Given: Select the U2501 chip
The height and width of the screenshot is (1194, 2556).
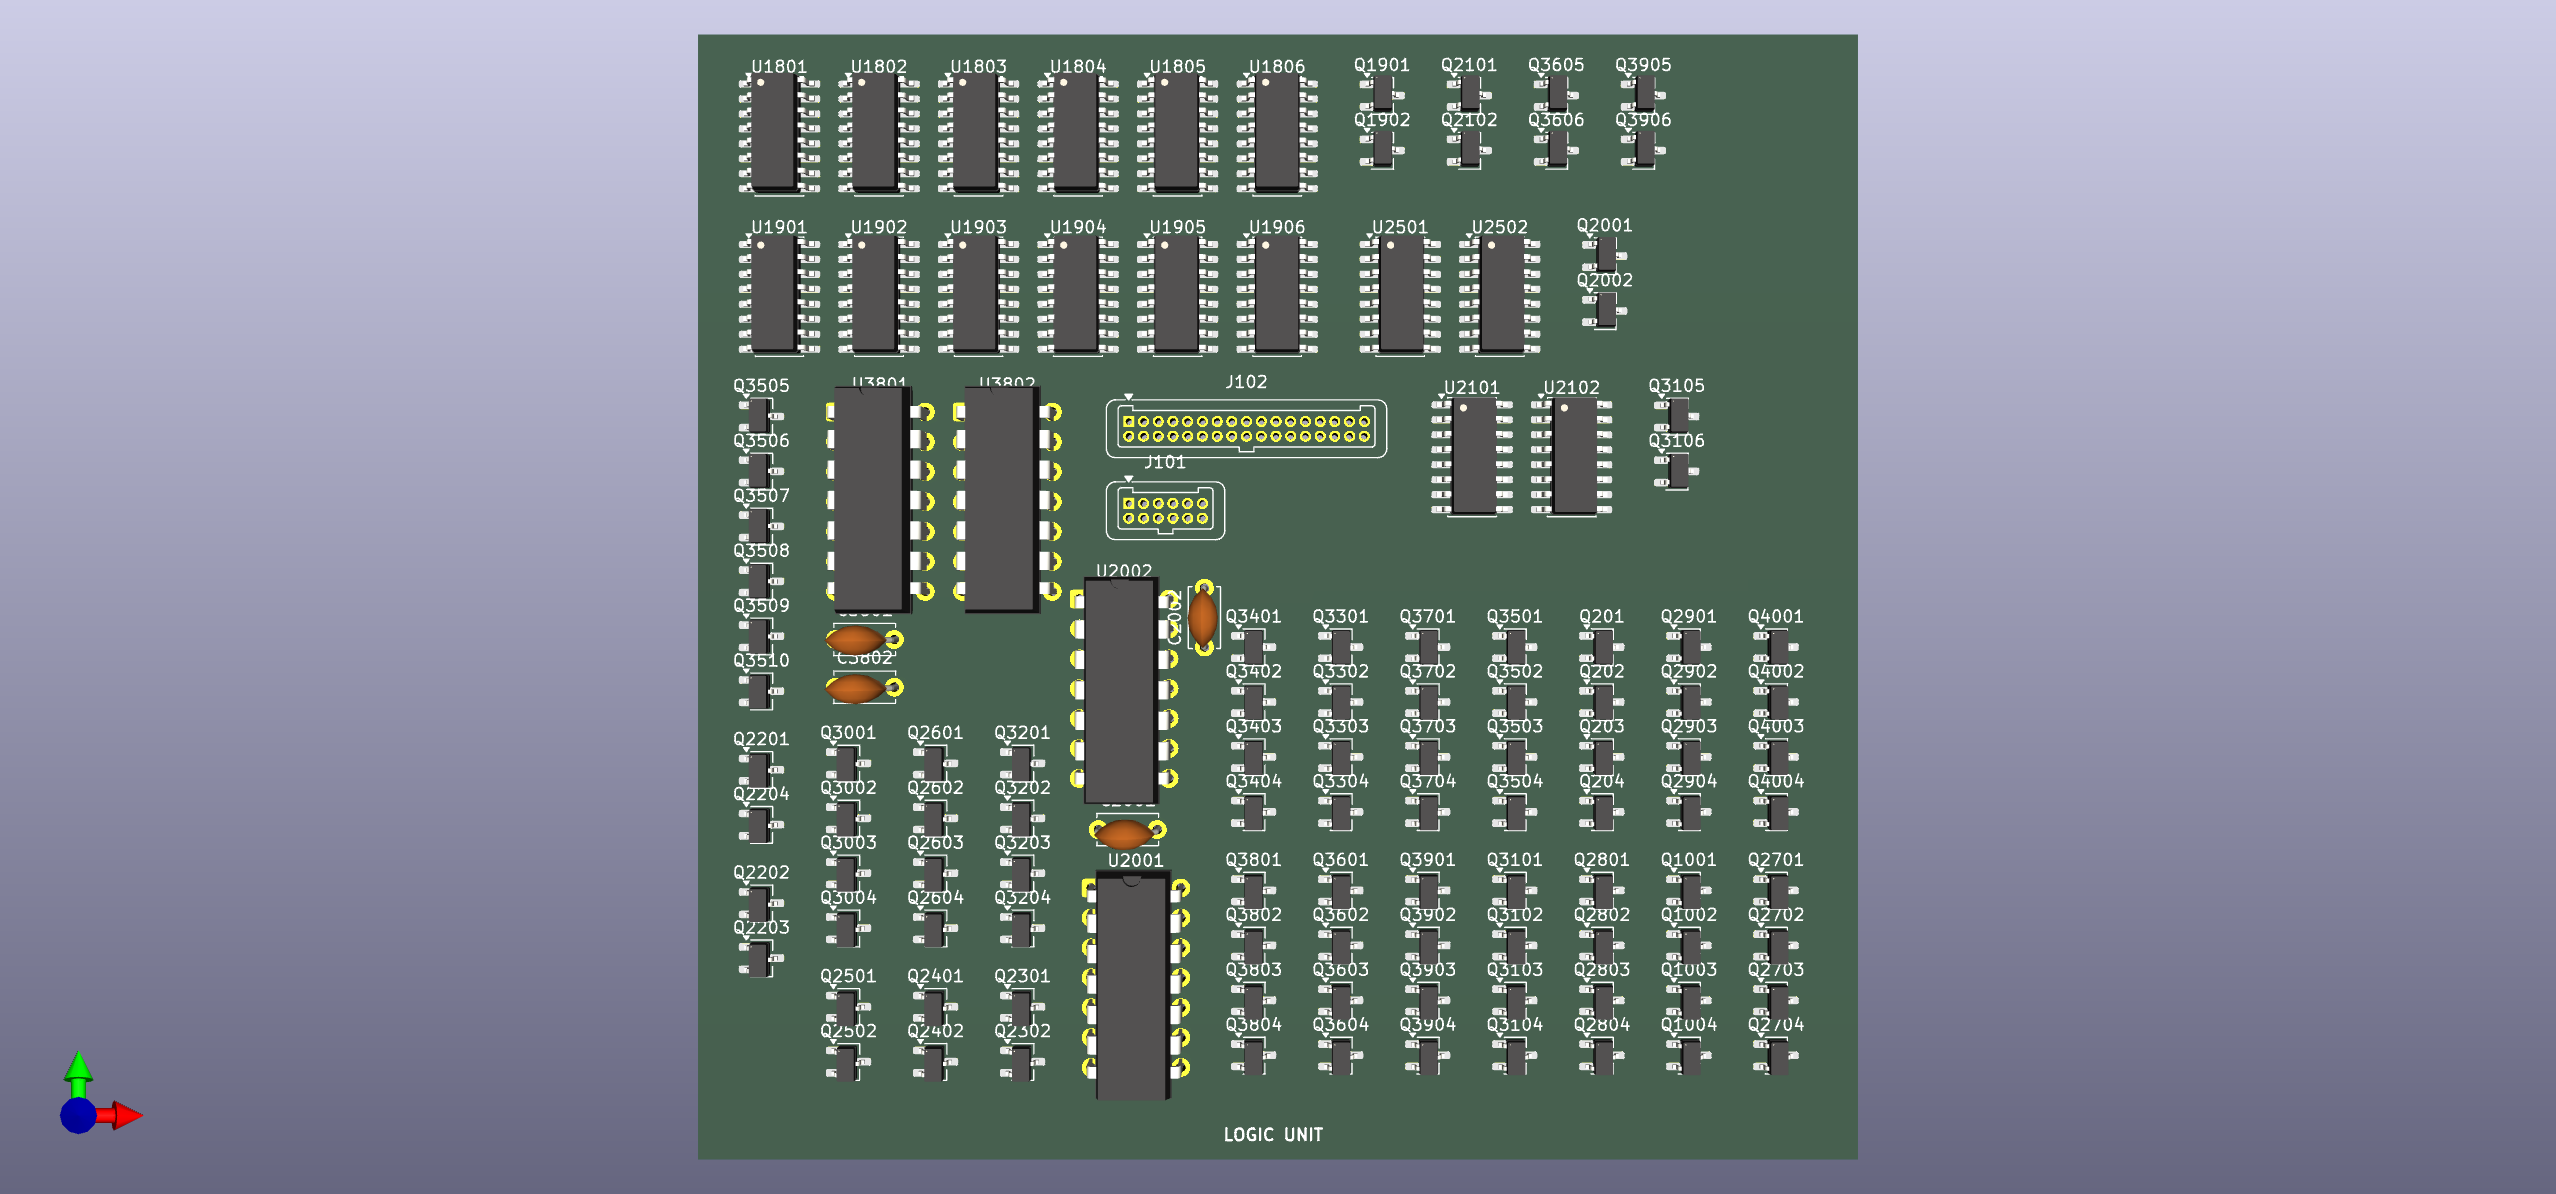Looking at the screenshot, I should click(x=1400, y=295).
